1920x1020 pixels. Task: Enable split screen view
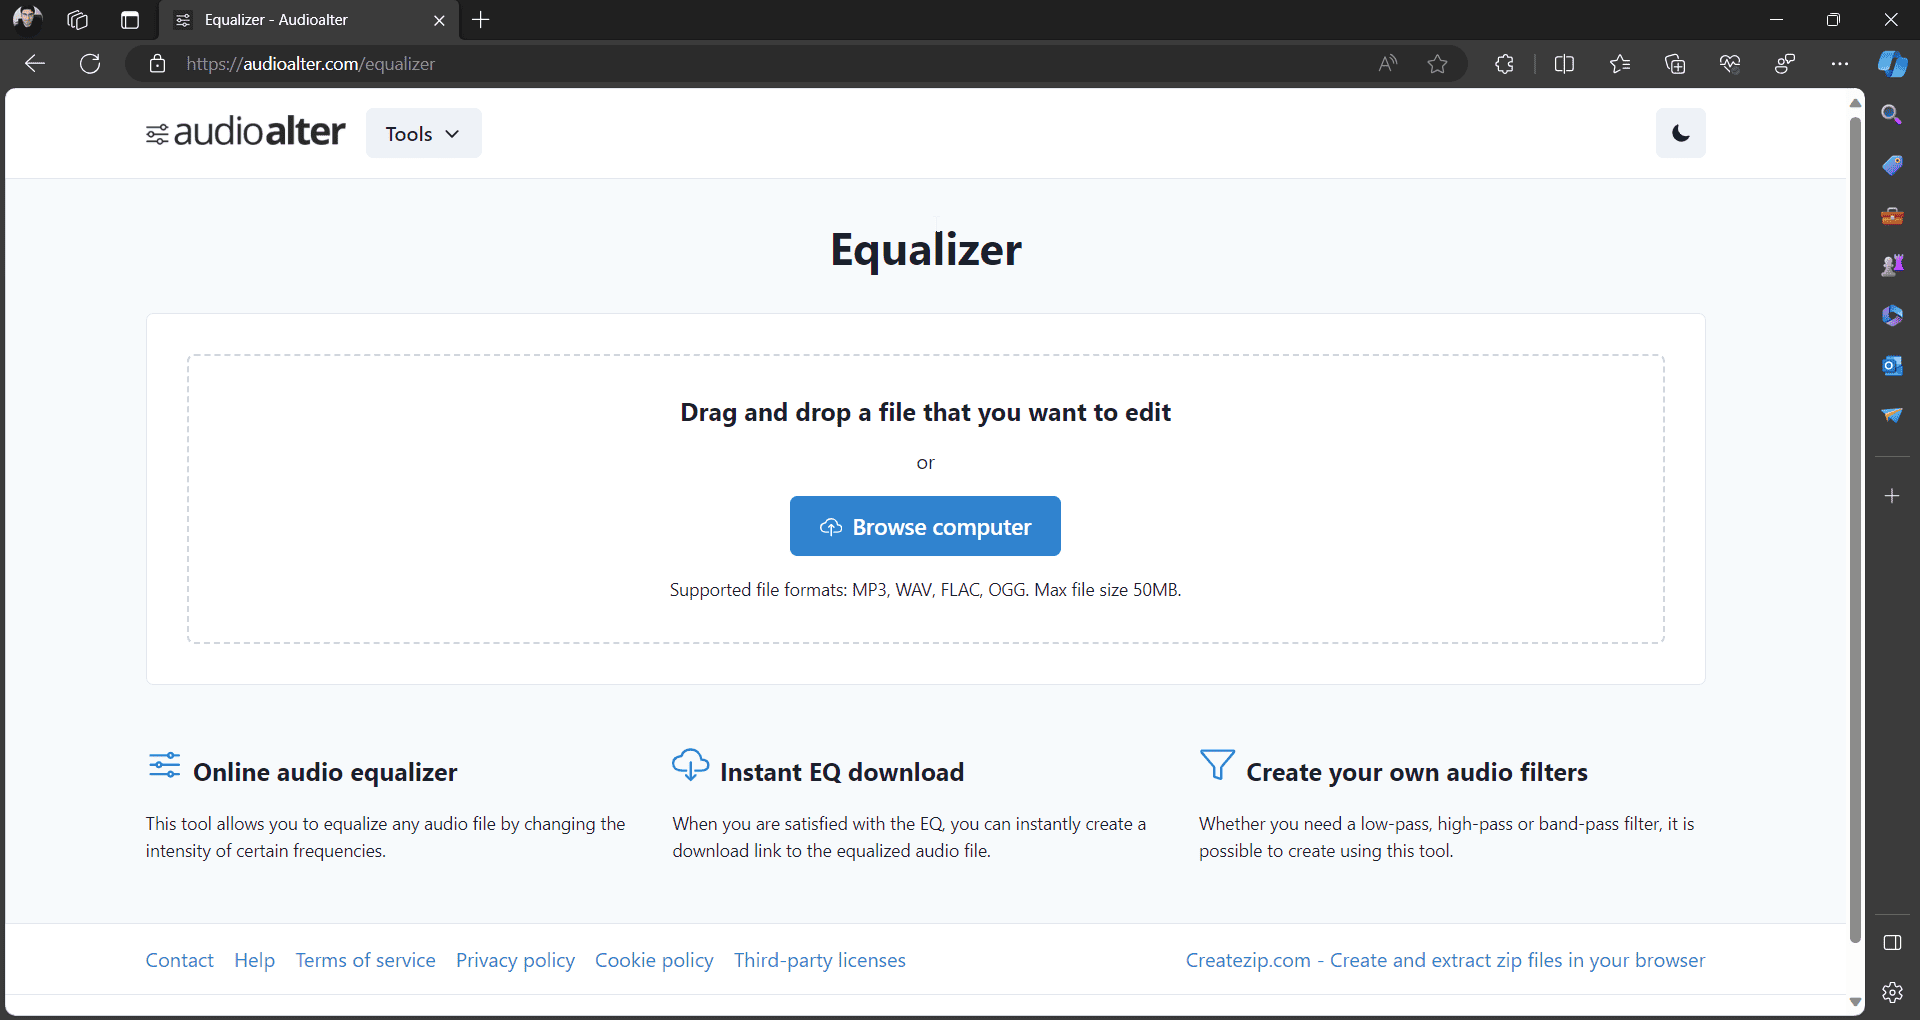point(1564,64)
